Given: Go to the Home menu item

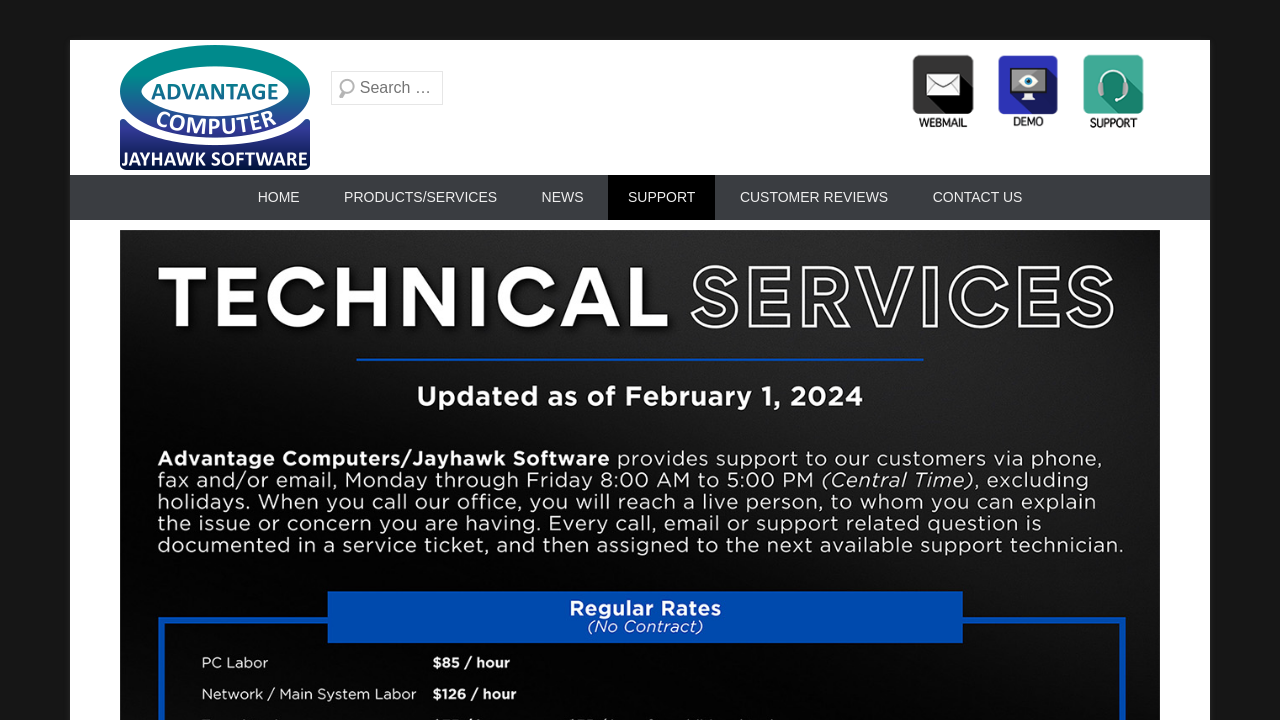Looking at the screenshot, I should coord(278,197).
